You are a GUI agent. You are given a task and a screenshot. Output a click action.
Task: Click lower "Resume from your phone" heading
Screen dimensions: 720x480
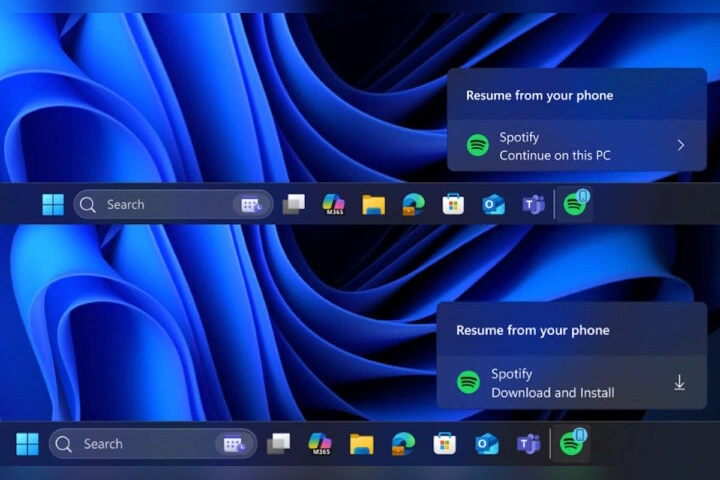click(x=533, y=331)
